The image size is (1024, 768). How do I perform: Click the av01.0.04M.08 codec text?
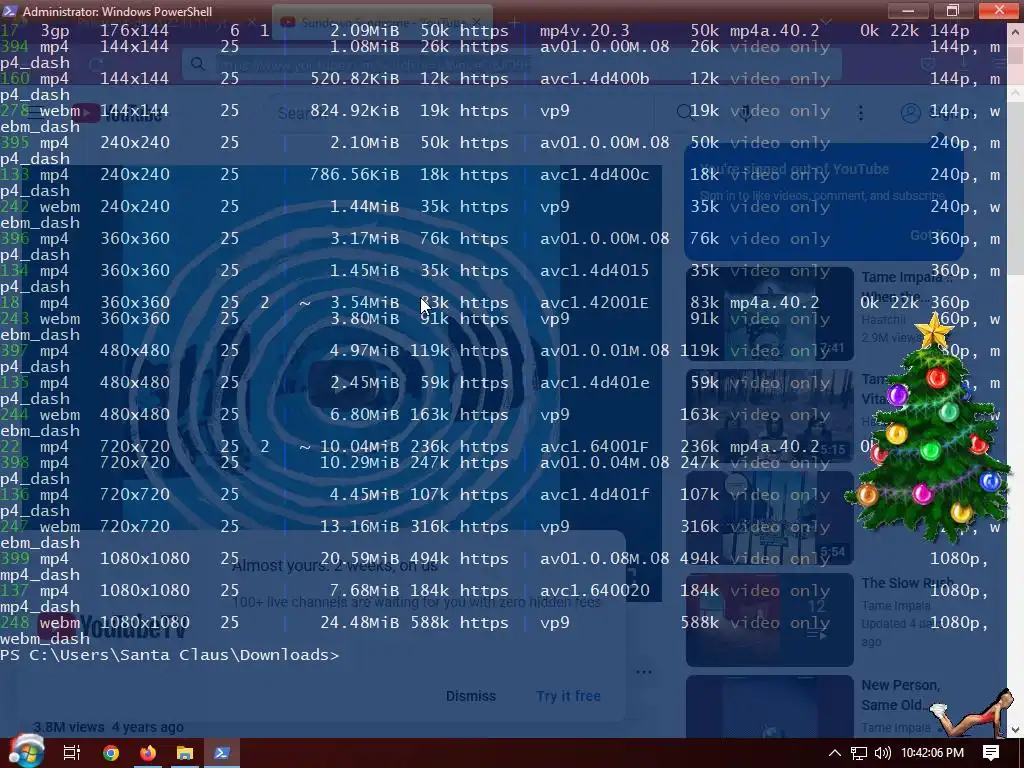click(x=605, y=462)
